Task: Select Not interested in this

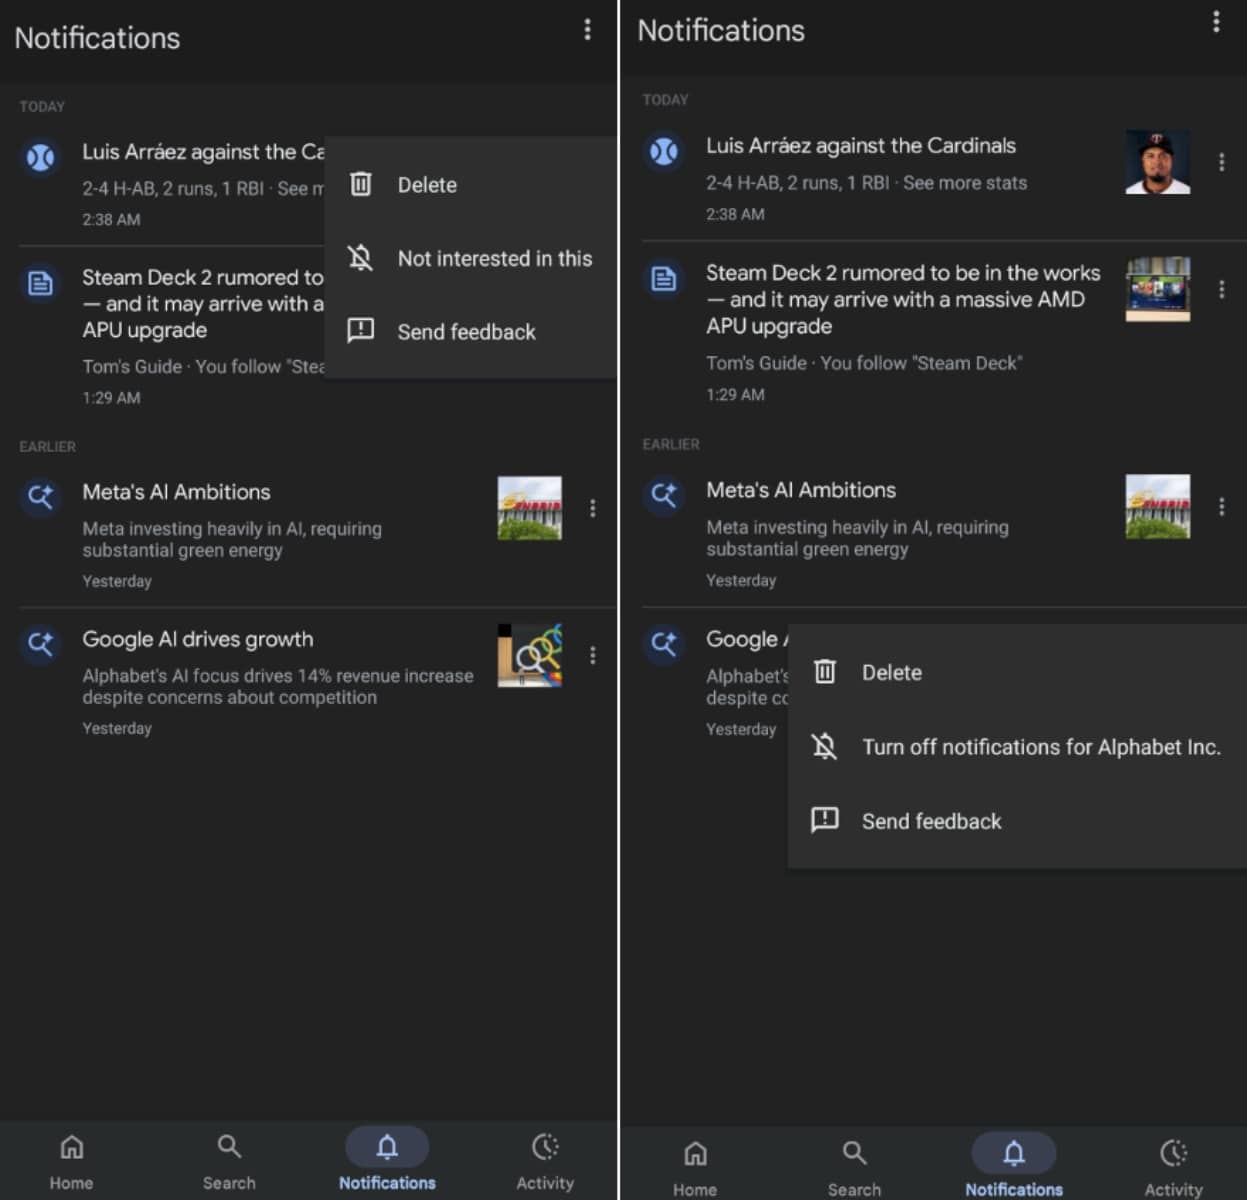Action: coord(494,258)
